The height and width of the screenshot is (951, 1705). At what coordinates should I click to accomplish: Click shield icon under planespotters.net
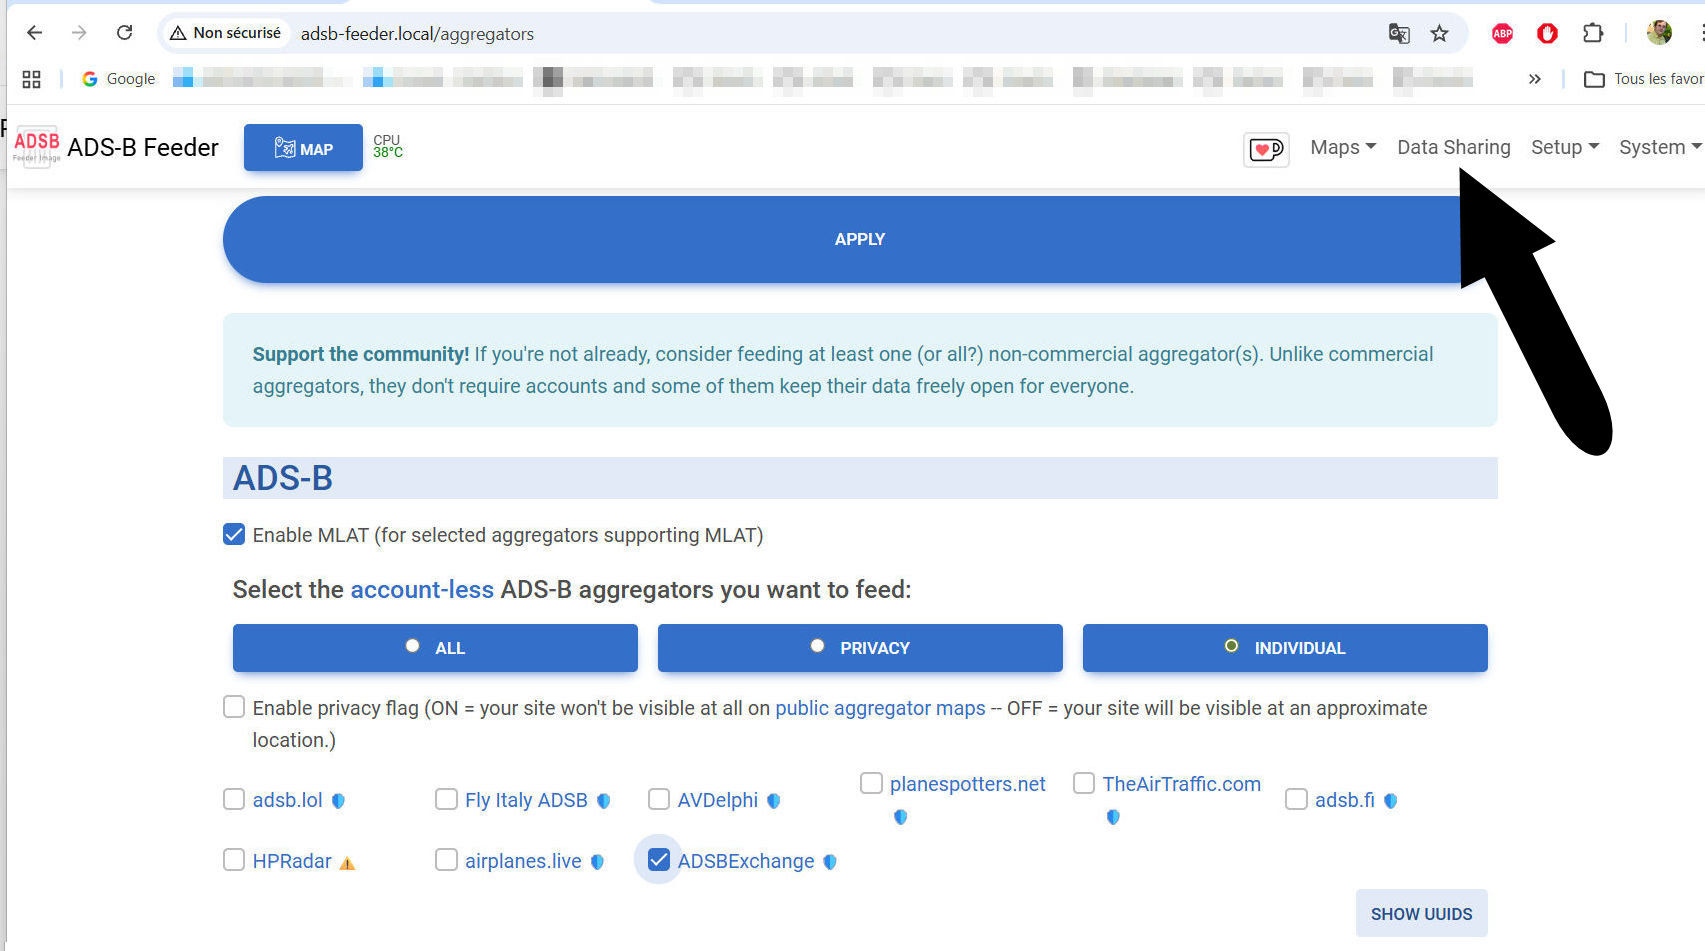[900, 817]
